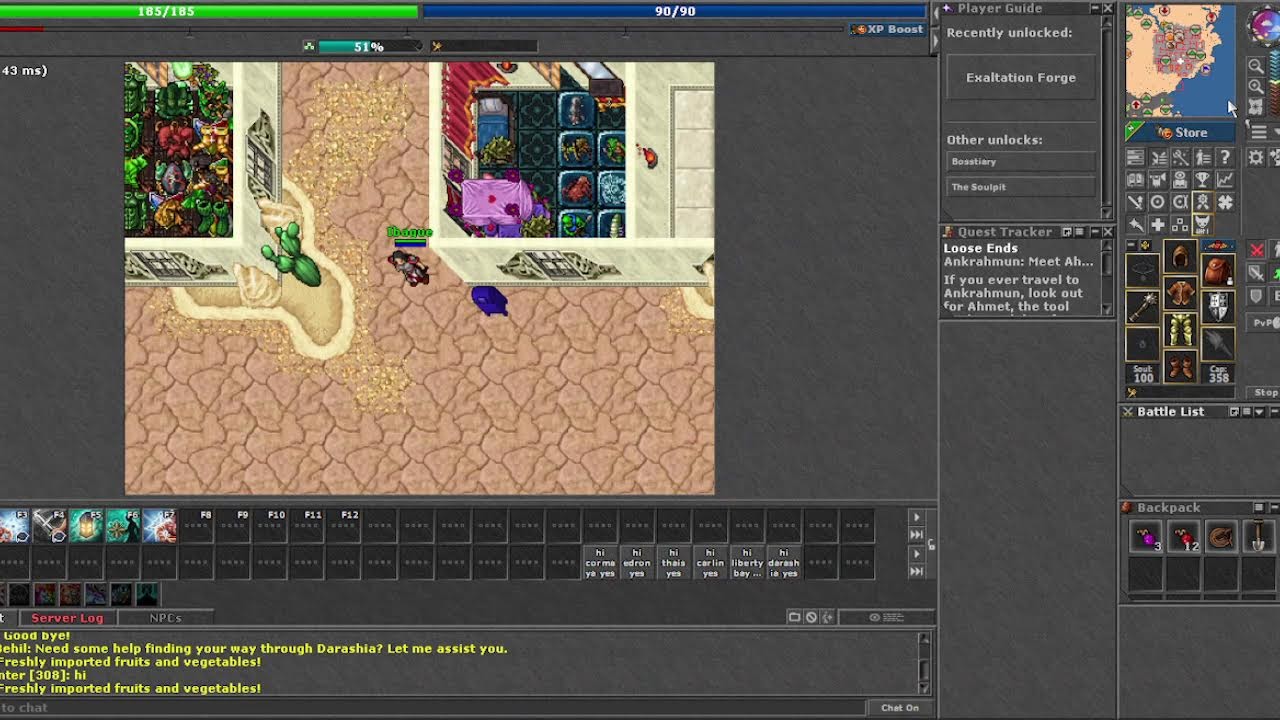Viewport: 1280px width, 720px height.
Task: Click the 51% progress bar
Action: click(x=369, y=47)
